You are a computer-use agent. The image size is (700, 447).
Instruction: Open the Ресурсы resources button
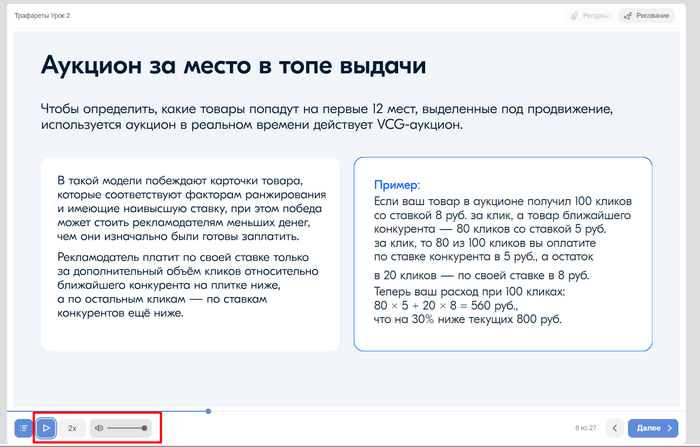[589, 16]
